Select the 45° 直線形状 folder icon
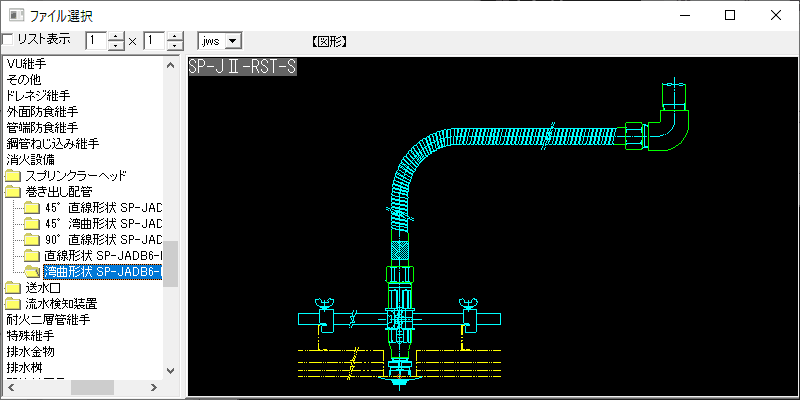800x400 pixels. (32, 207)
